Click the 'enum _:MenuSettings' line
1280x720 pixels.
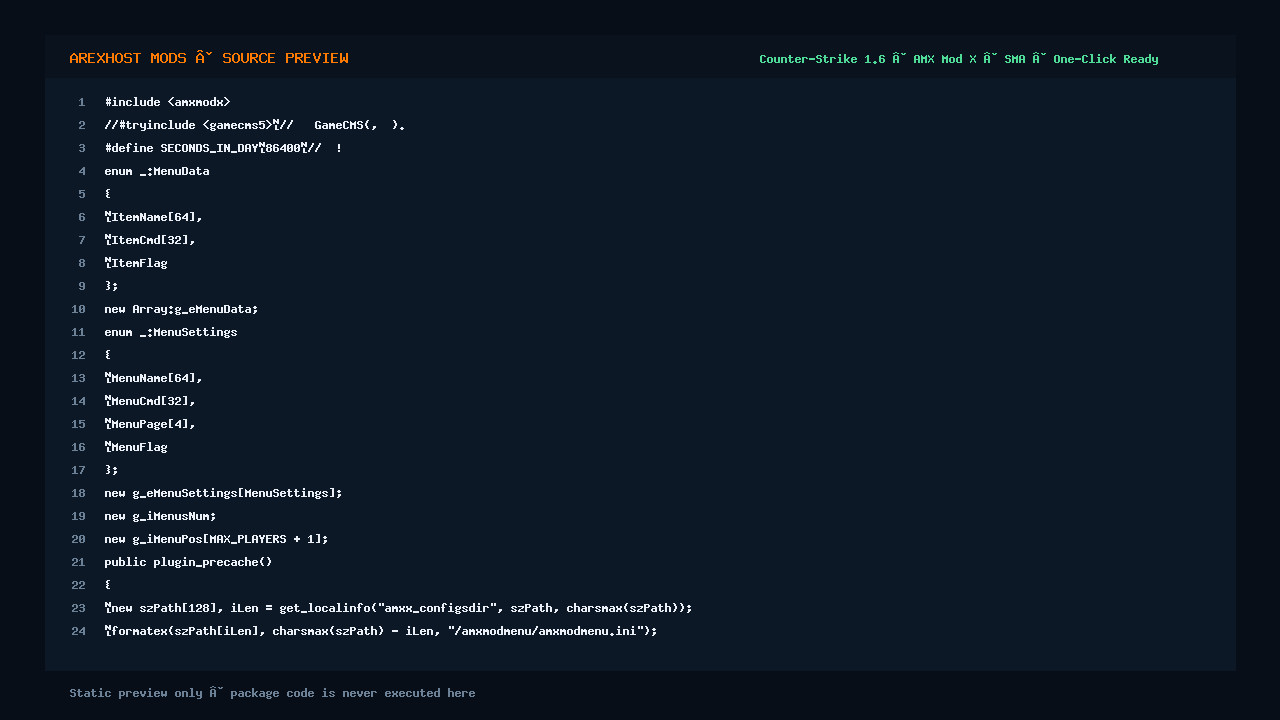point(171,332)
